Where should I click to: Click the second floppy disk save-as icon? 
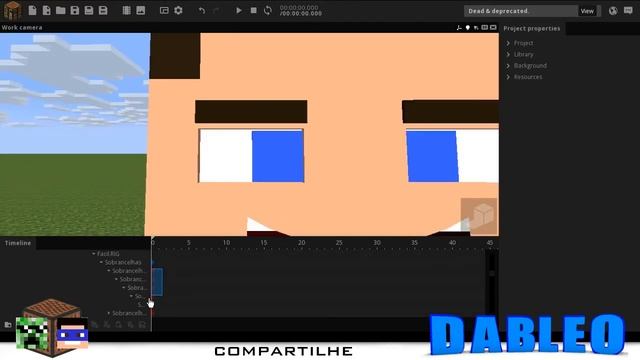89,10
